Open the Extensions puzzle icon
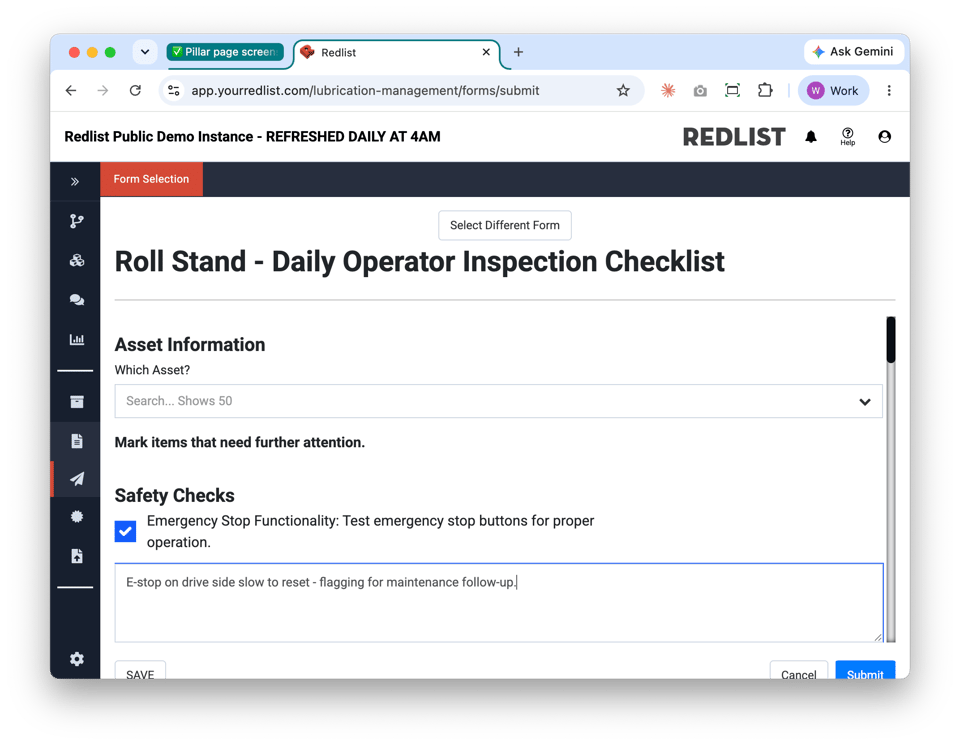 765,91
